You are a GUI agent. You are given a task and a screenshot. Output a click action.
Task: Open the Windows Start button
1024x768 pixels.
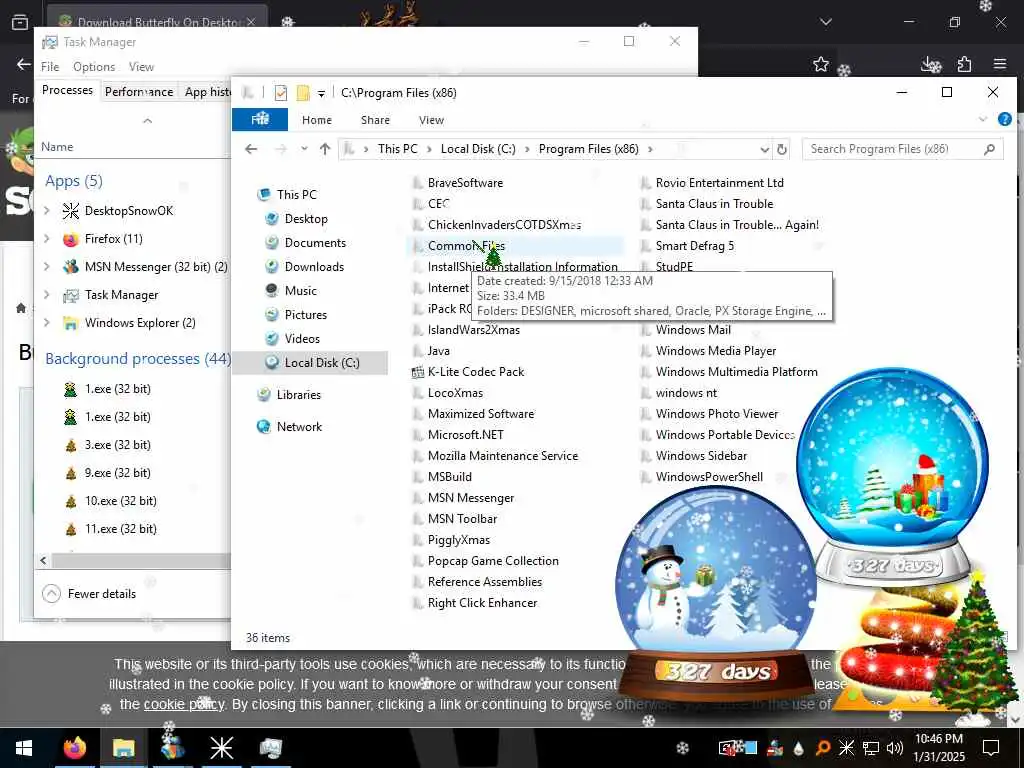[24, 748]
